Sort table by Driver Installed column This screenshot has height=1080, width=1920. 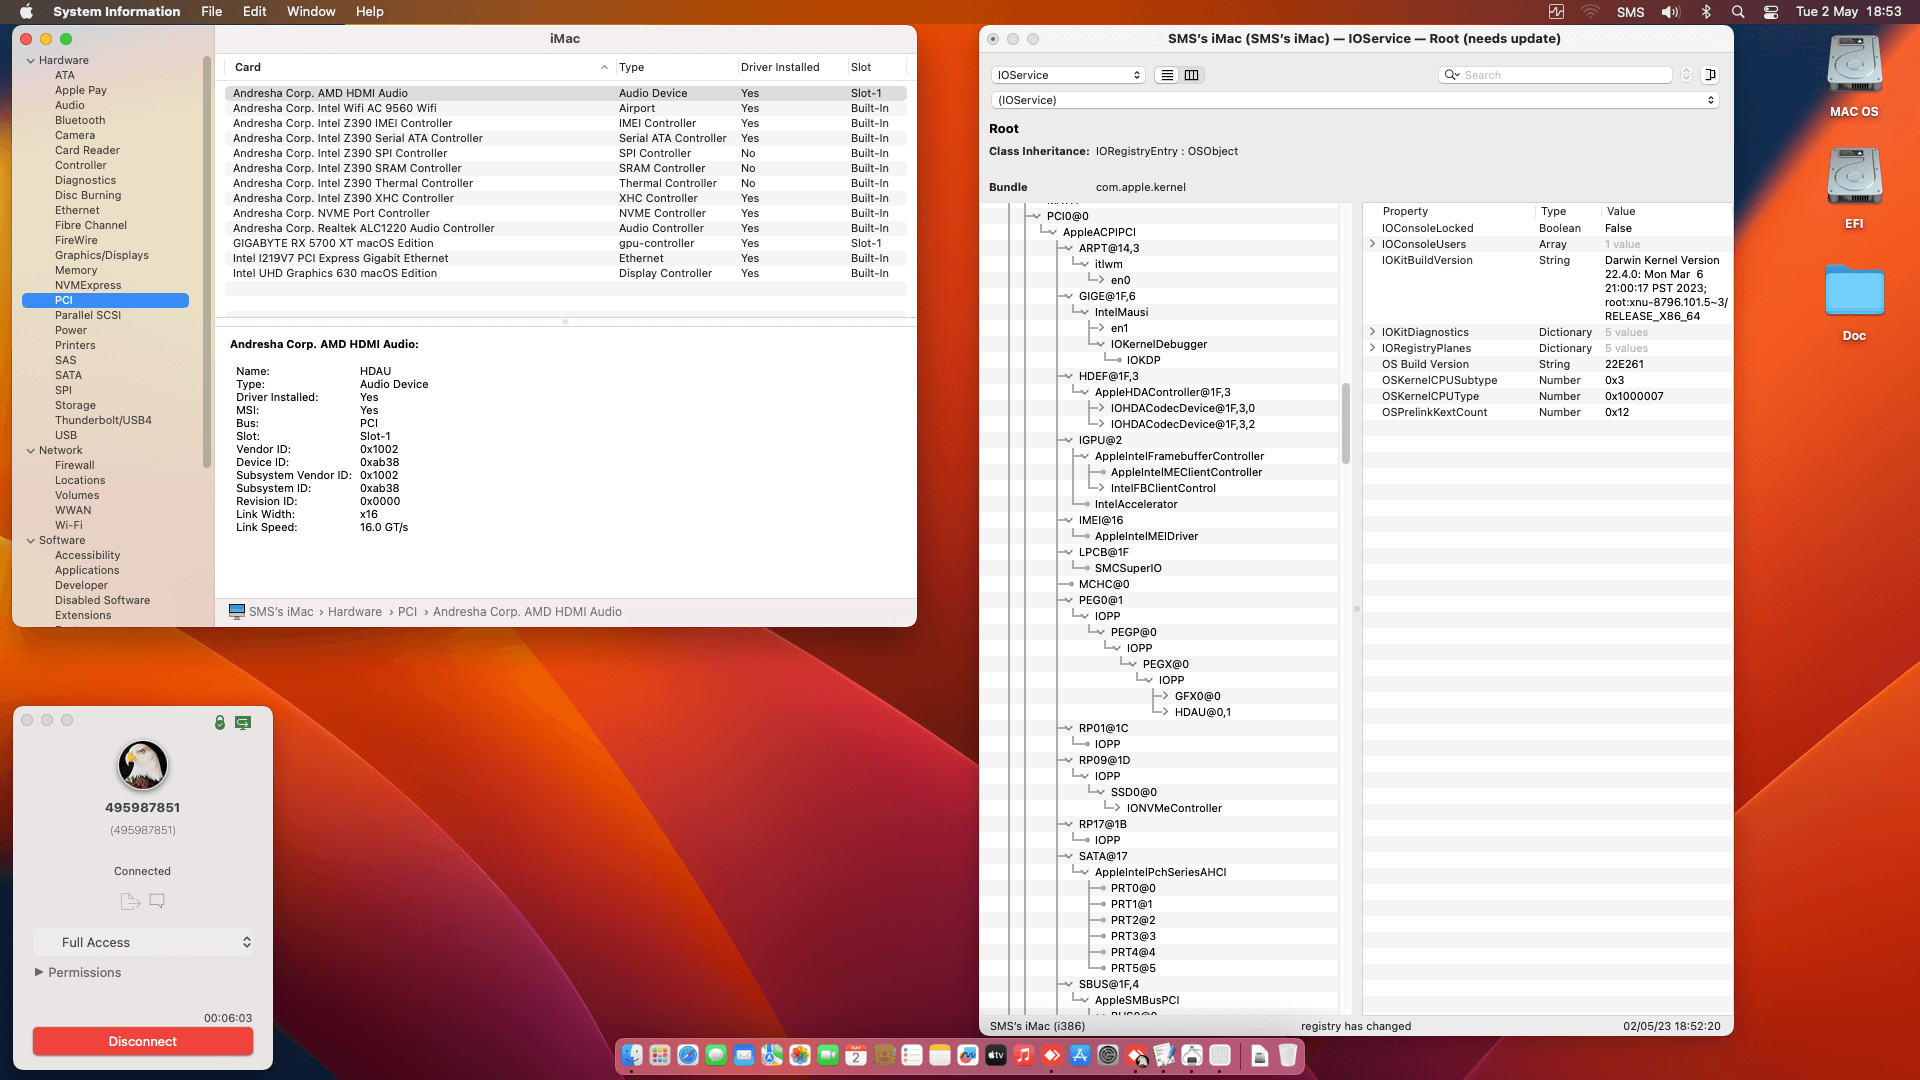point(791,67)
